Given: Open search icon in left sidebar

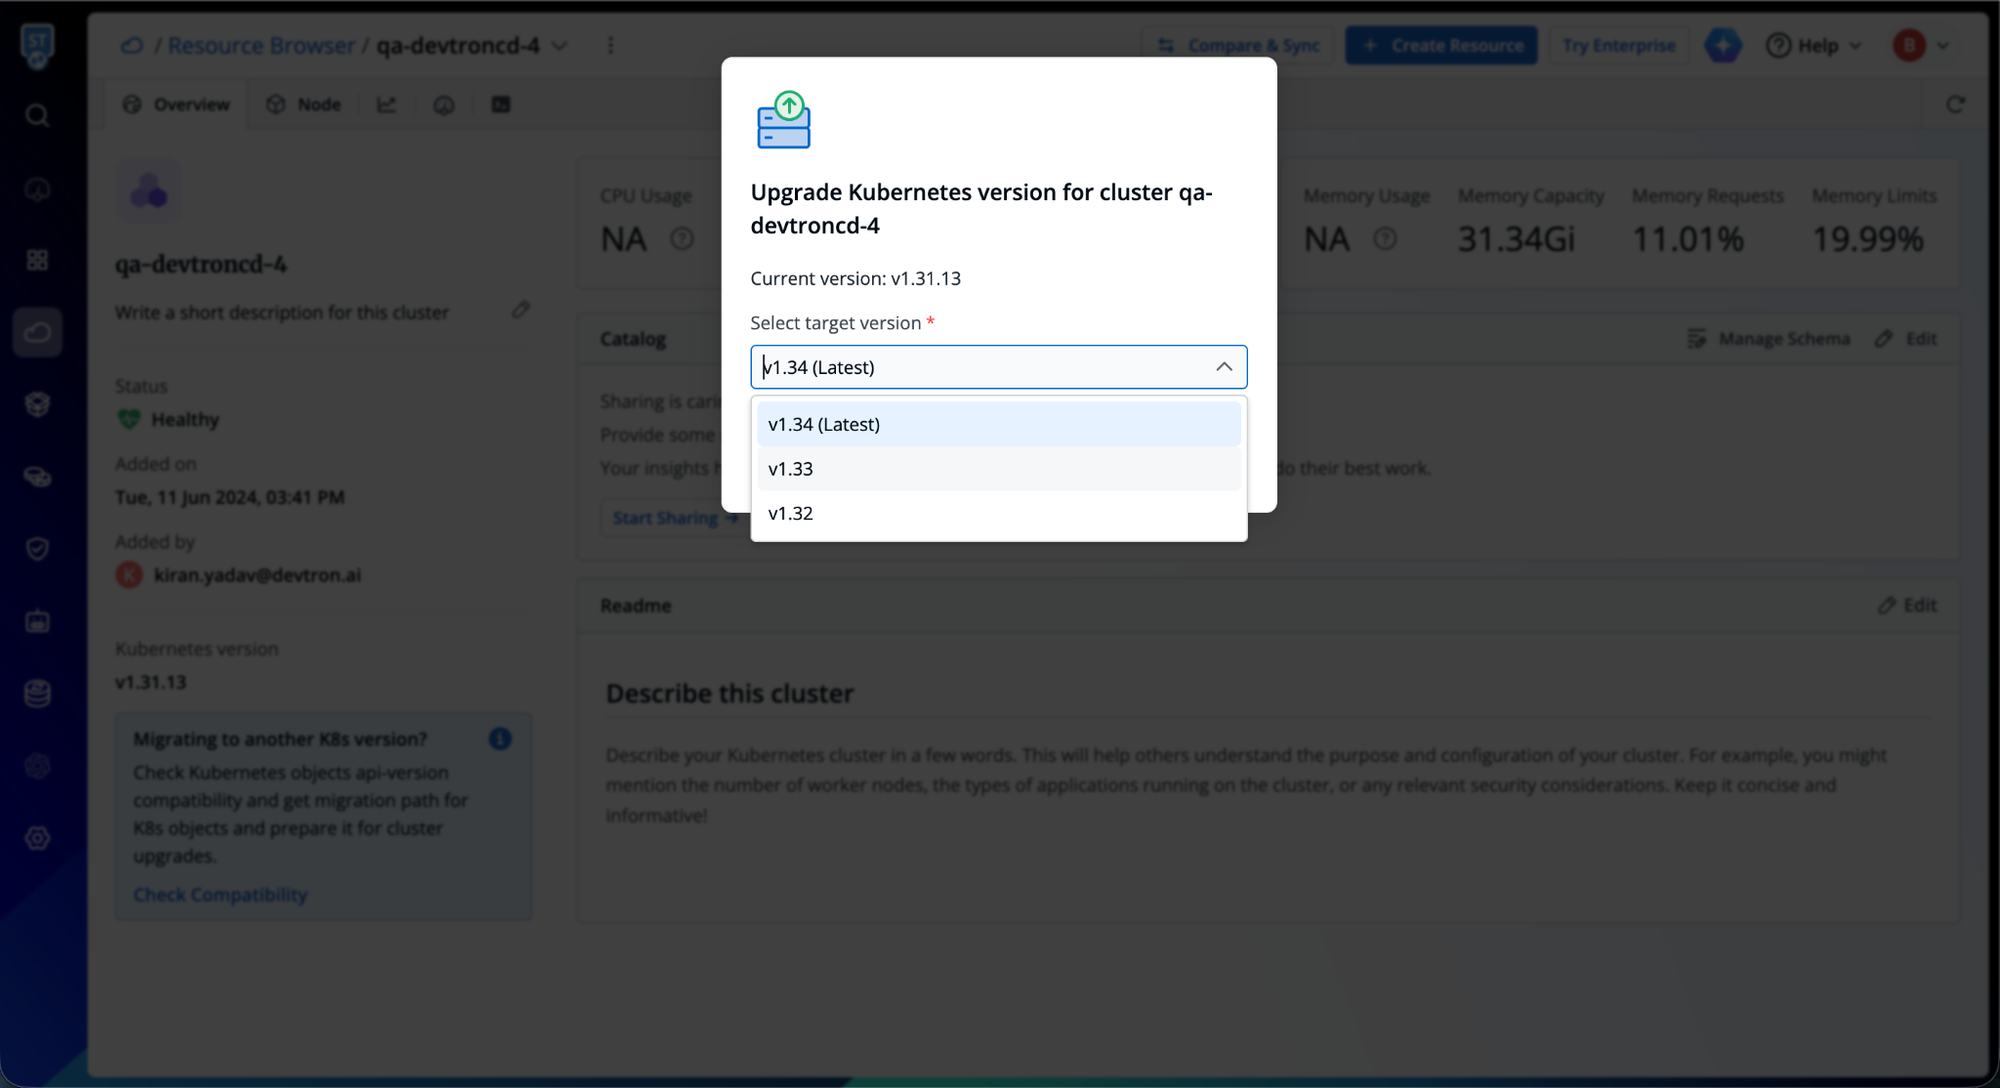Looking at the screenshot, I should tap(37, 116).
